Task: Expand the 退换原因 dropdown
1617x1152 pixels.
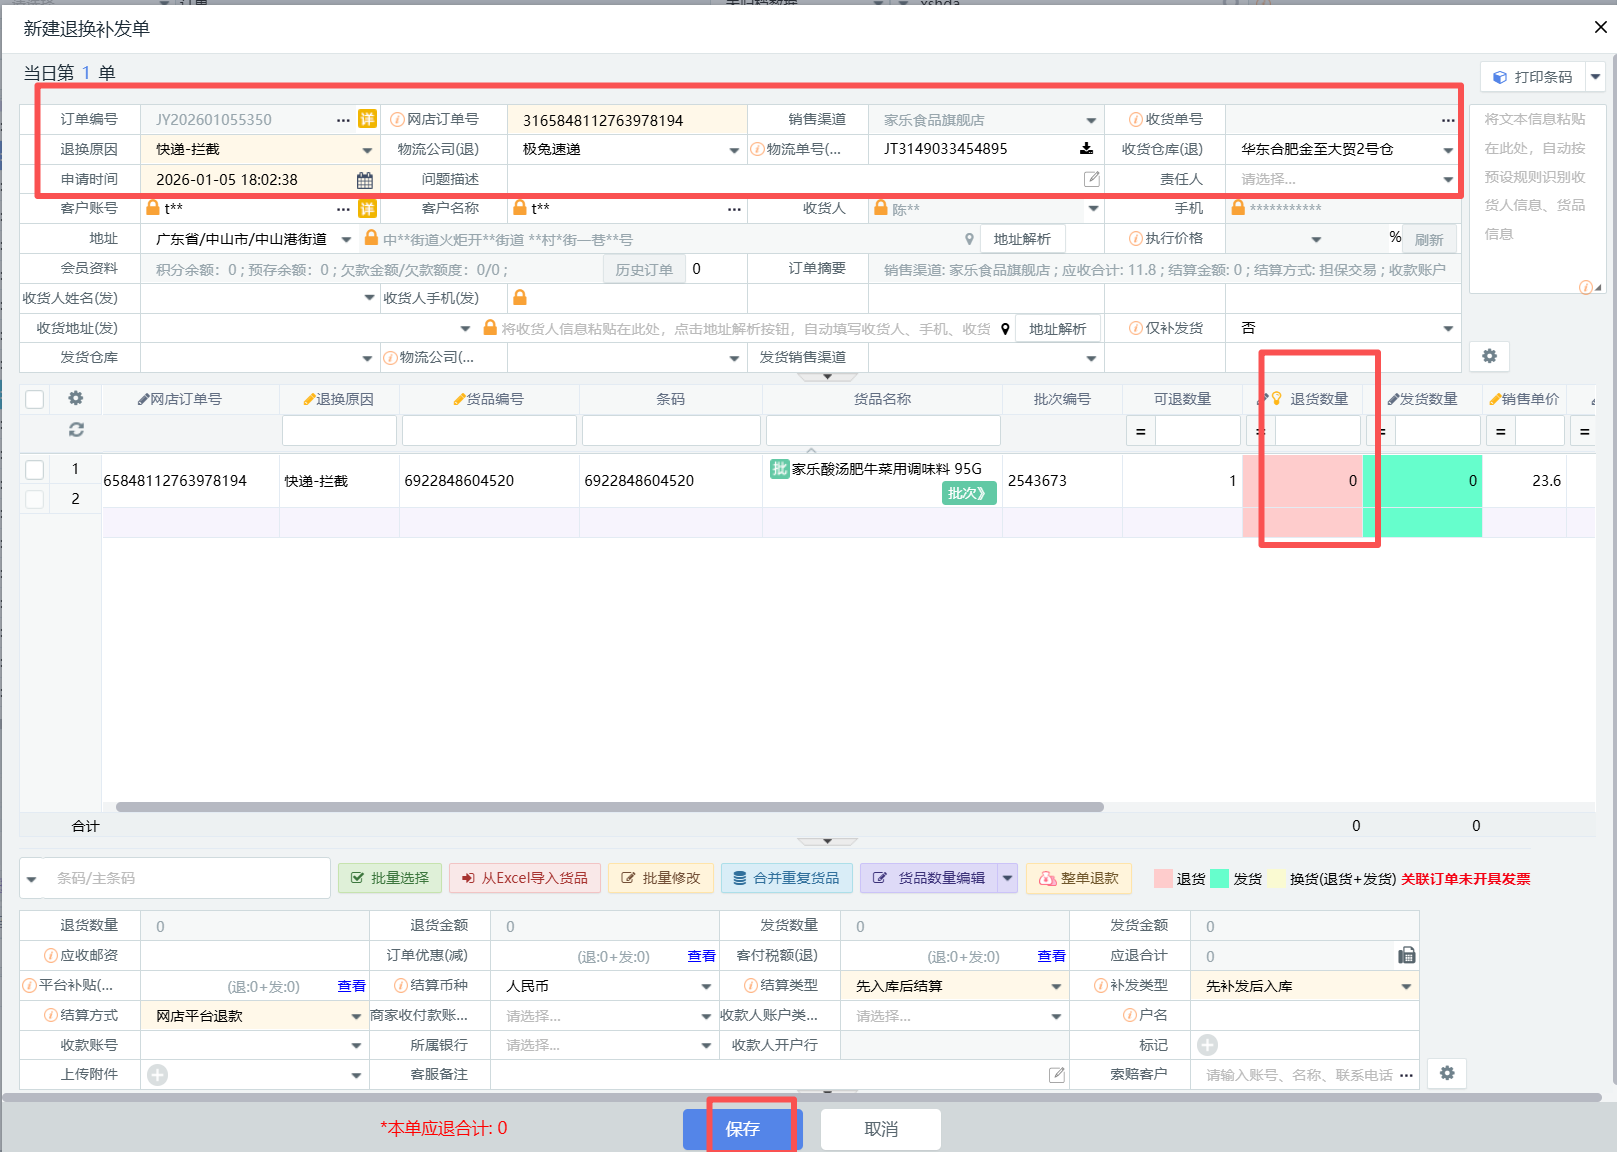Action: pos(367,150)
